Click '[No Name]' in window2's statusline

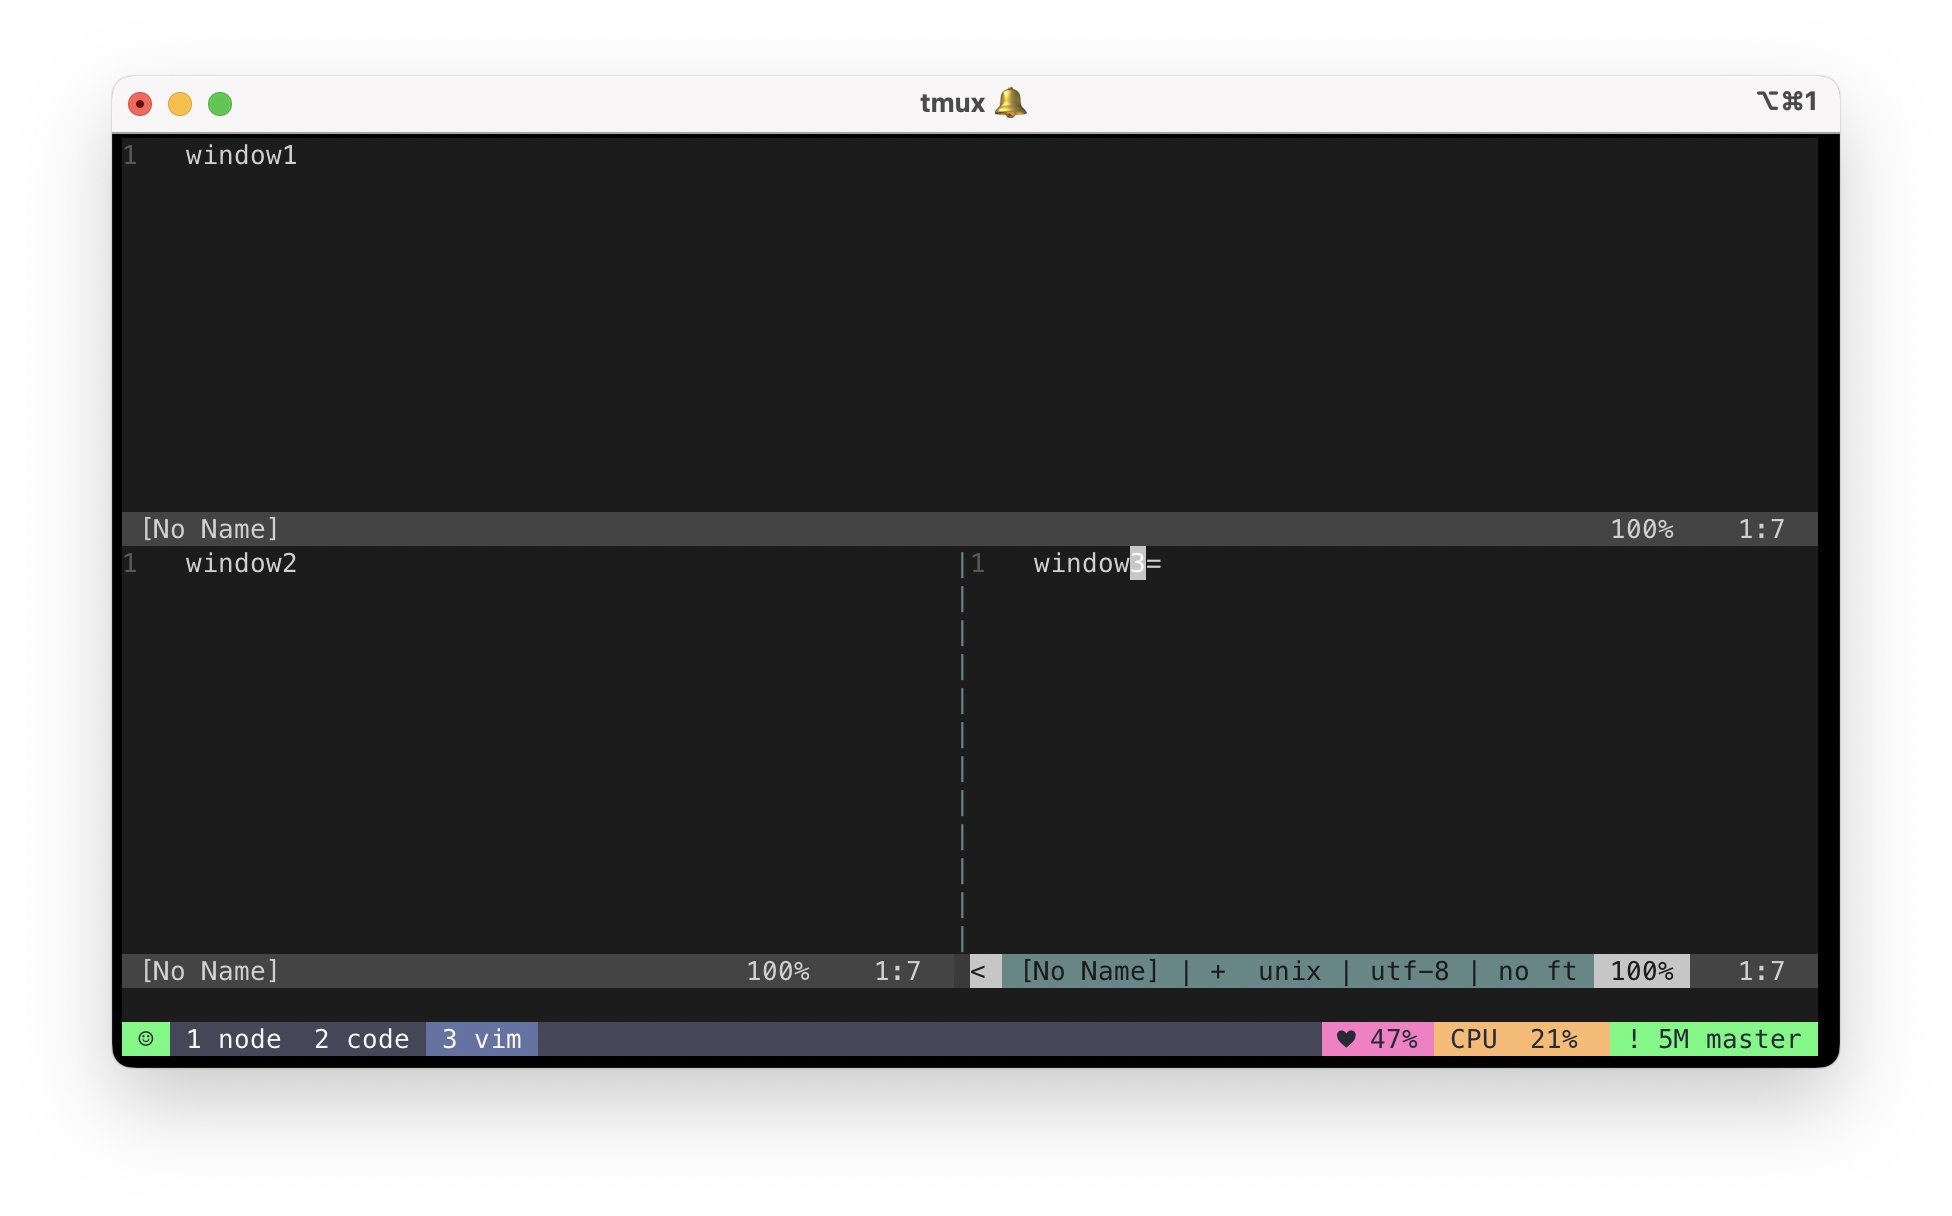(210, 971)
